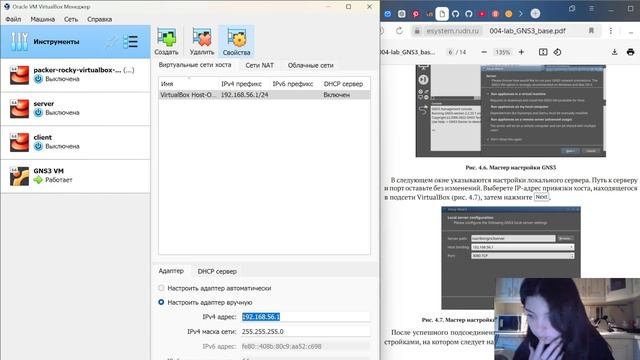
Task: Open the Сеть menu
Action: [x=71, y=19]
